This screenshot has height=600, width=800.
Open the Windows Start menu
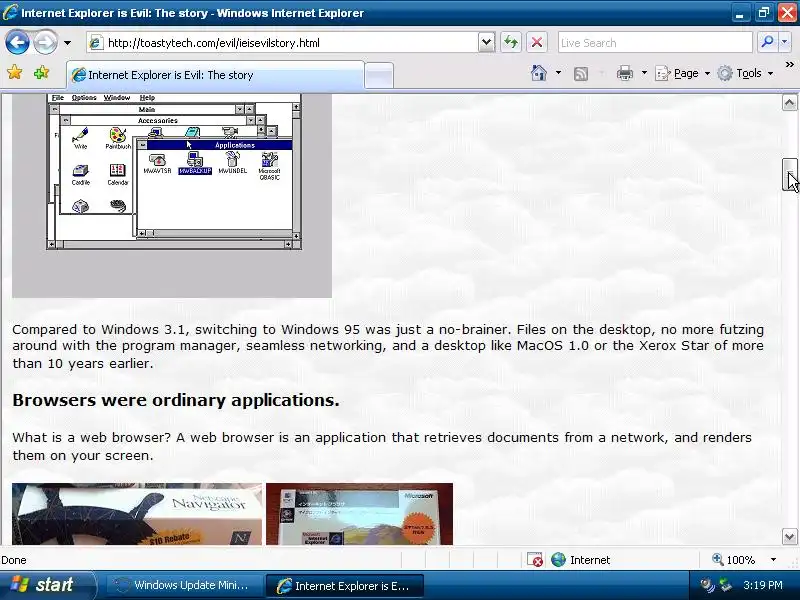(x=47, y=585)
